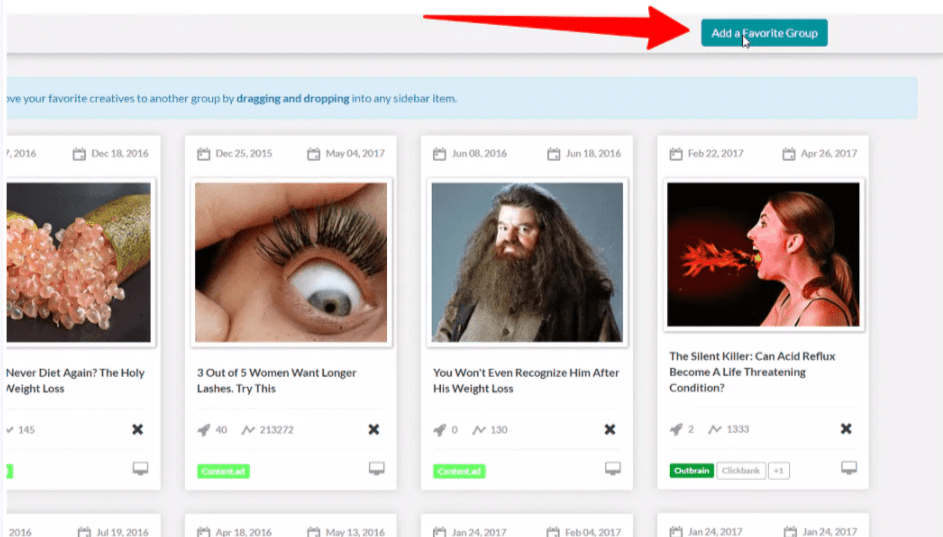Viewport: 943px width, 537px height.
Task: Click the rocket icon beside 2
Action: (676, 429)
